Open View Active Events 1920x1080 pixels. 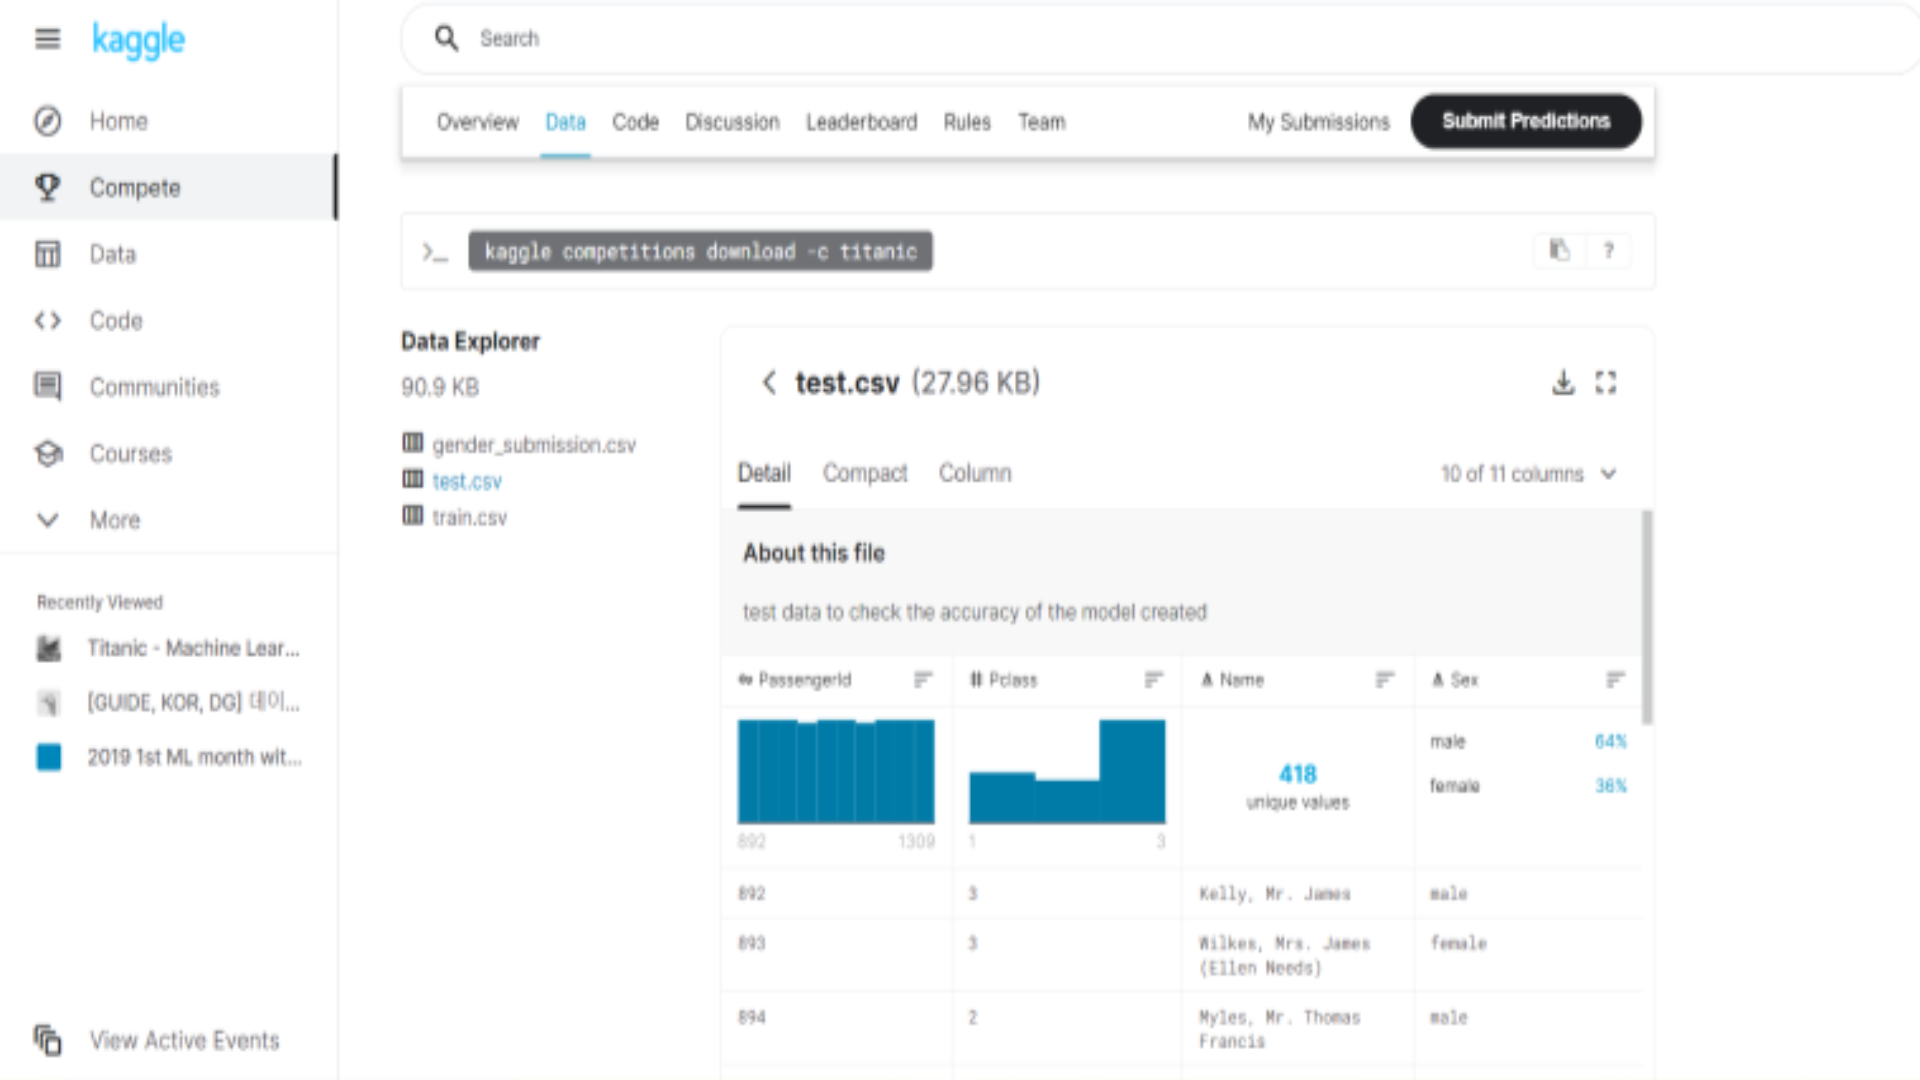184,1040
